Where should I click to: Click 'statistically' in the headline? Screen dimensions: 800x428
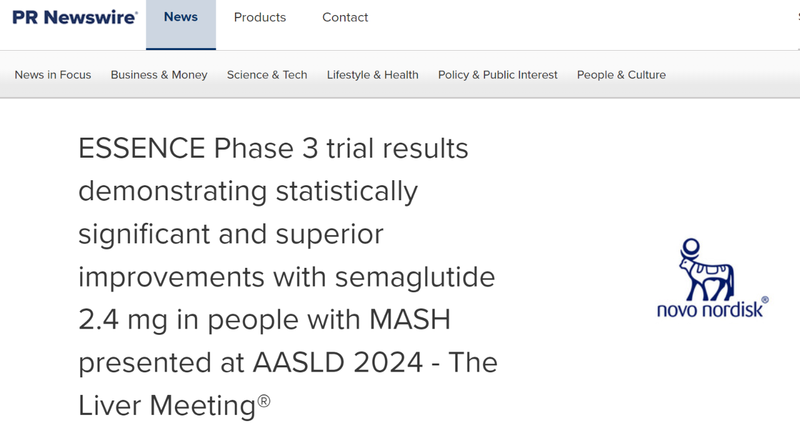pos(342,191)
